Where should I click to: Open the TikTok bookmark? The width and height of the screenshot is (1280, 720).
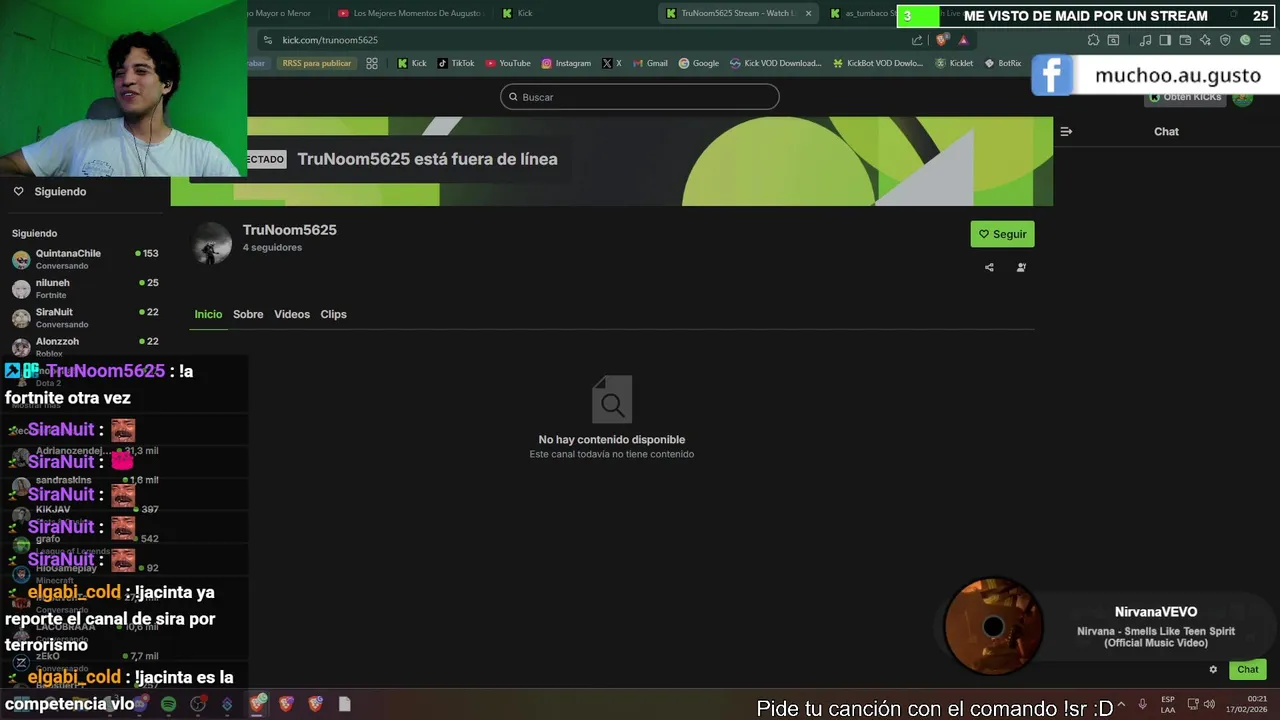point(456,63)
